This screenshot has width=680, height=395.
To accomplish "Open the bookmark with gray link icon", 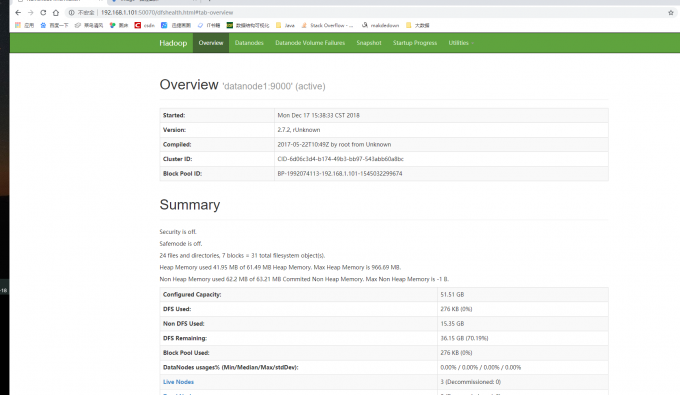I will click(89, 25).
